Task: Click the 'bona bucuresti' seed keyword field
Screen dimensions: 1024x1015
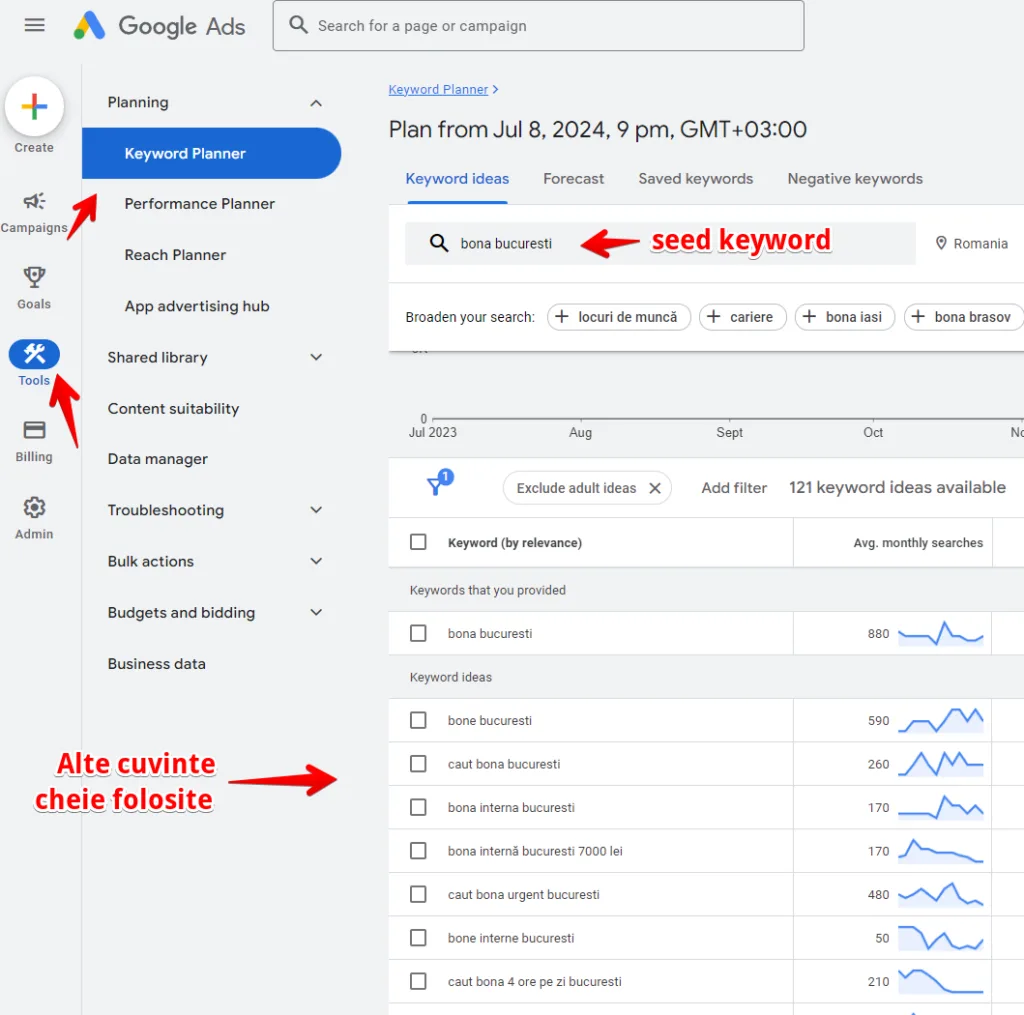Action: coord(660,244)
